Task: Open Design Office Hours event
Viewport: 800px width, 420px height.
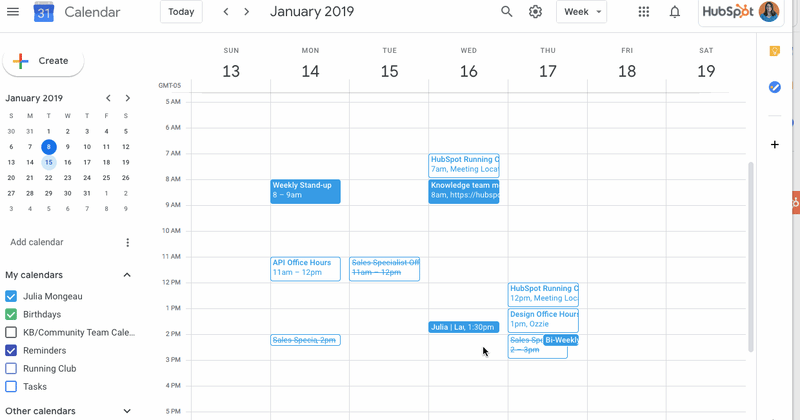Action: click(543, 320)
